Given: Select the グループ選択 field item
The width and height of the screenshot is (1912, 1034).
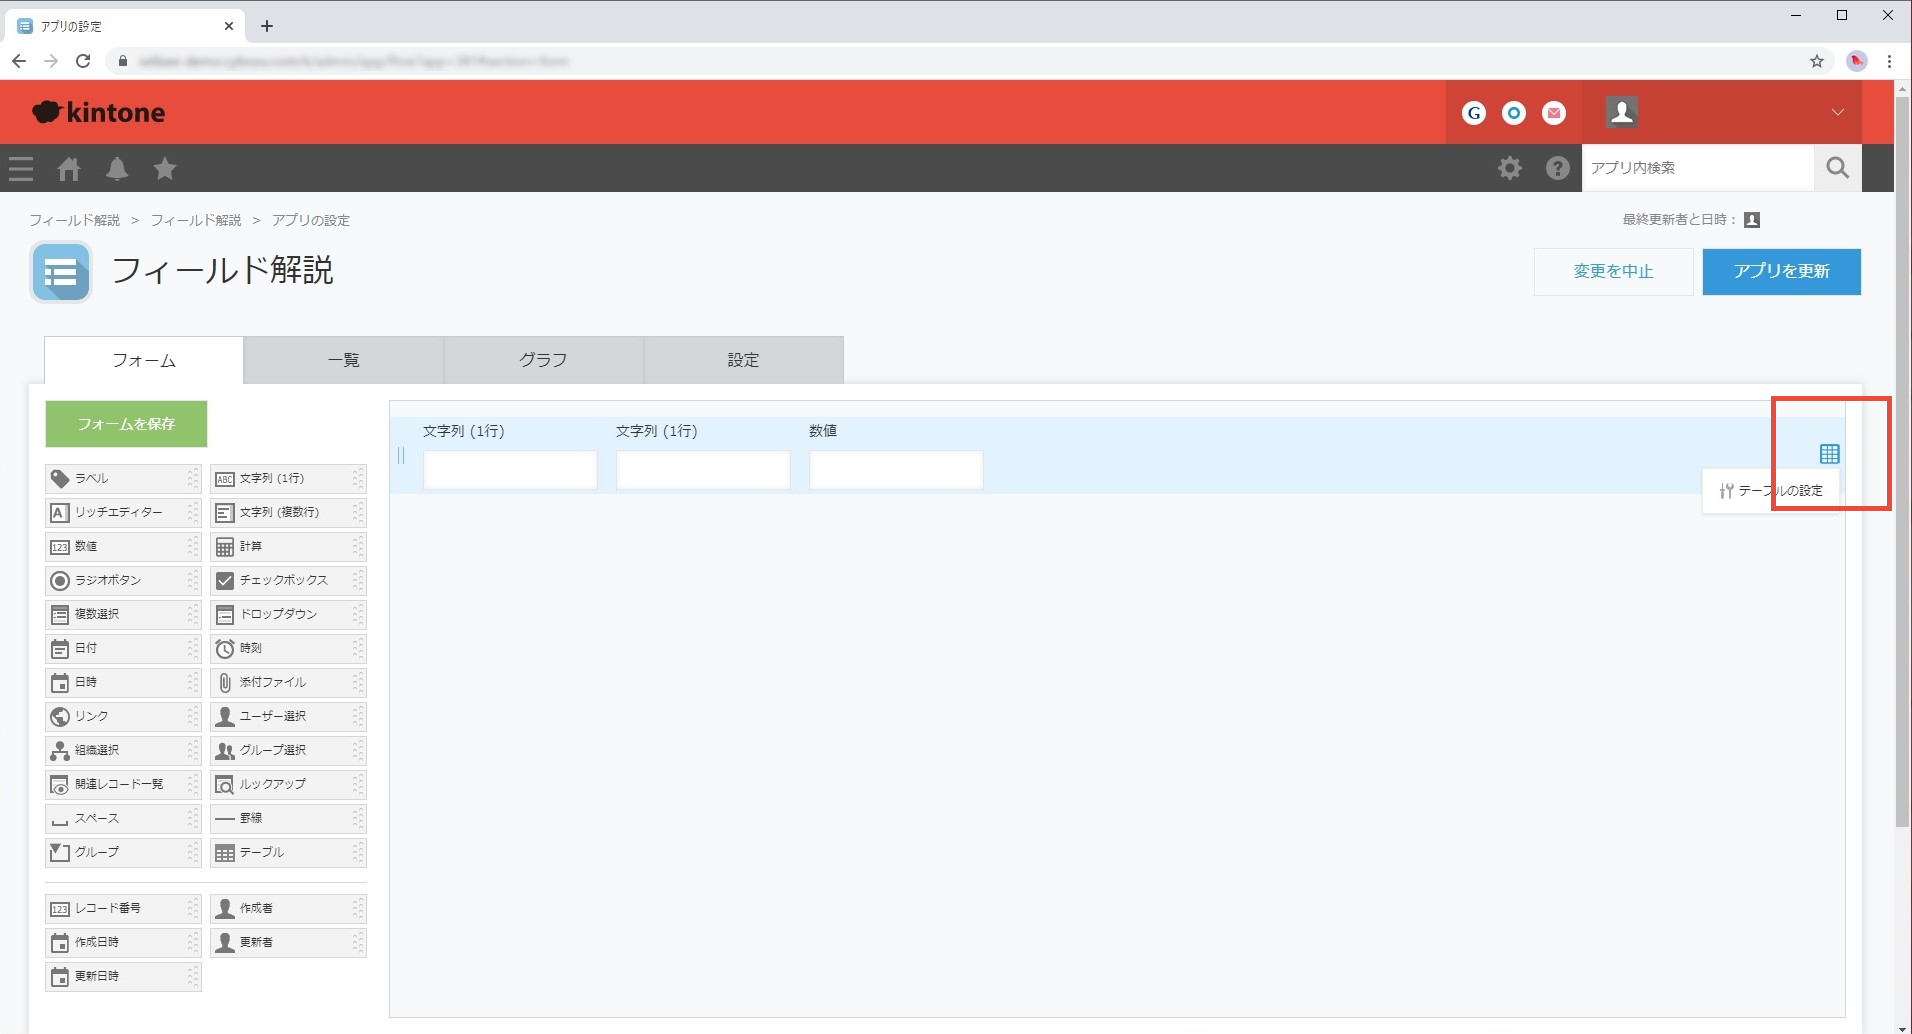Looking at the screenshot, I should coord(288,751).
